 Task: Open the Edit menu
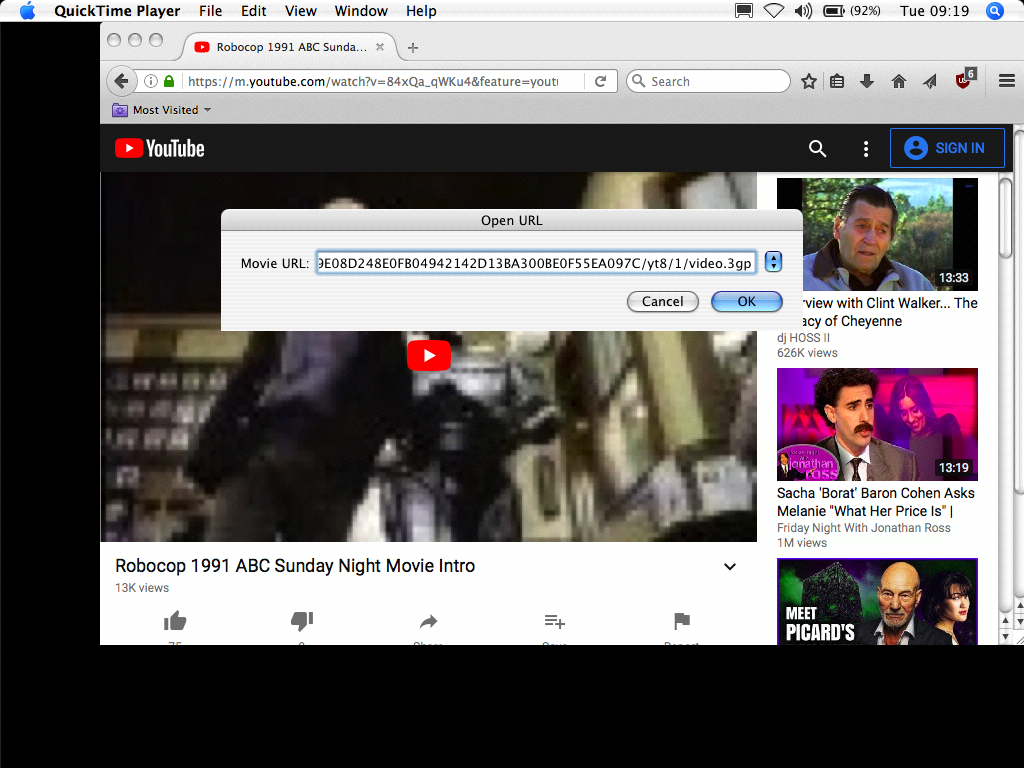coord(253,11)
